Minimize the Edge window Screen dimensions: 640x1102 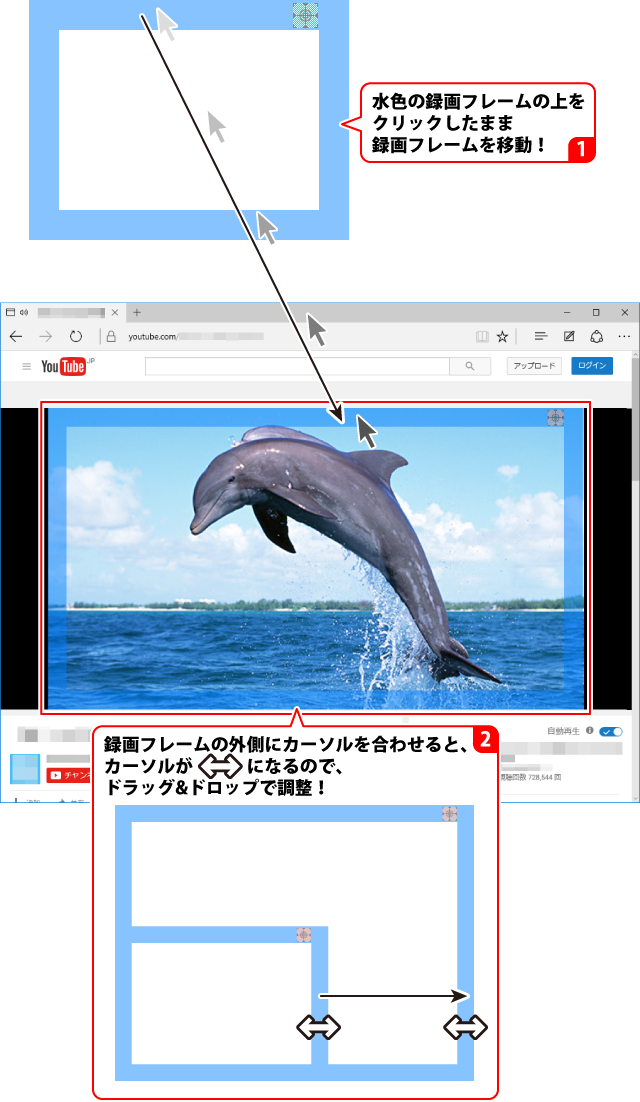click(x=567, y=312)
